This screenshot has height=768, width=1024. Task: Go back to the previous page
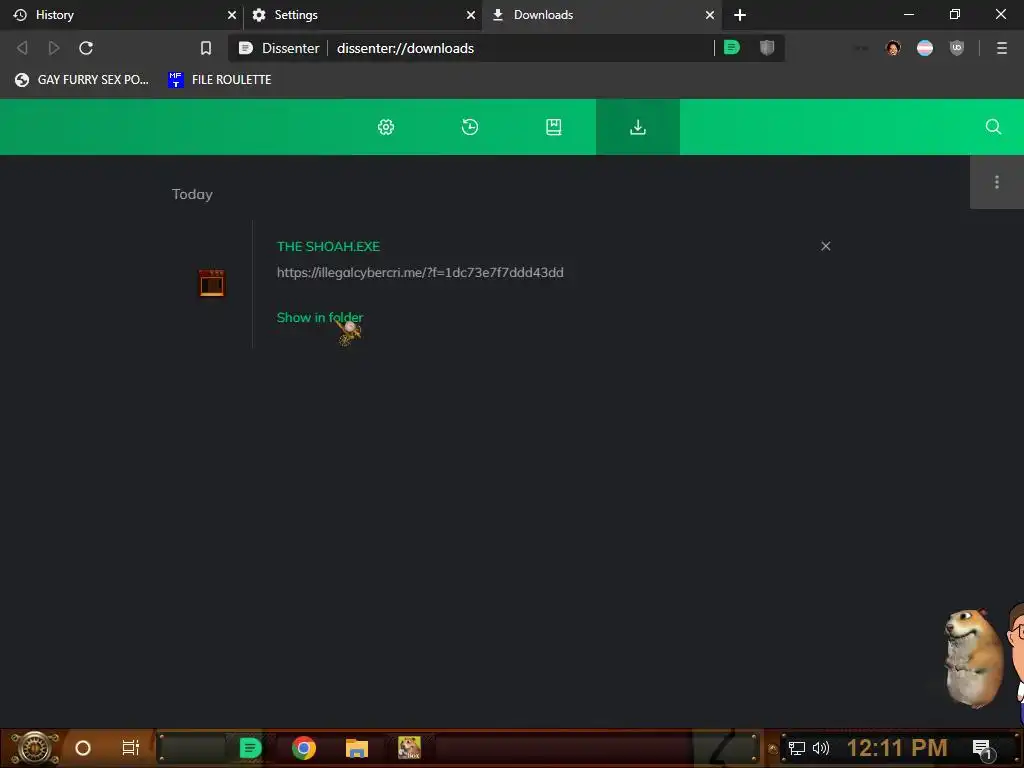click(x=22, y=48)
